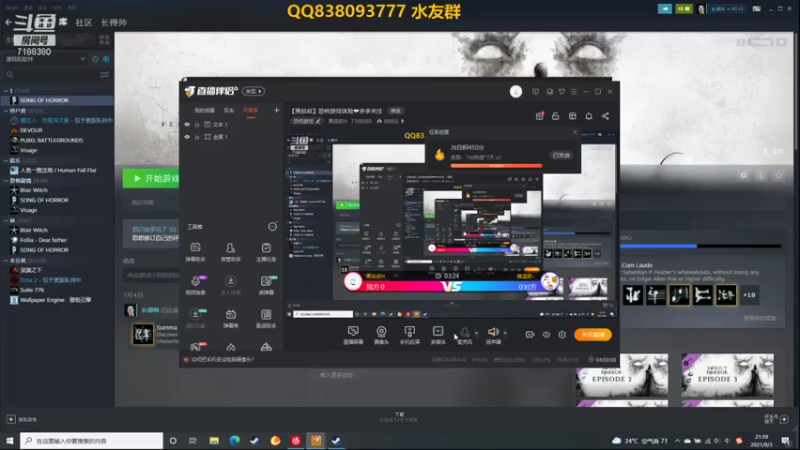Open the user avatar in streaming app
The width and height of the screenshot is (800, 450).
pos(516,91)
